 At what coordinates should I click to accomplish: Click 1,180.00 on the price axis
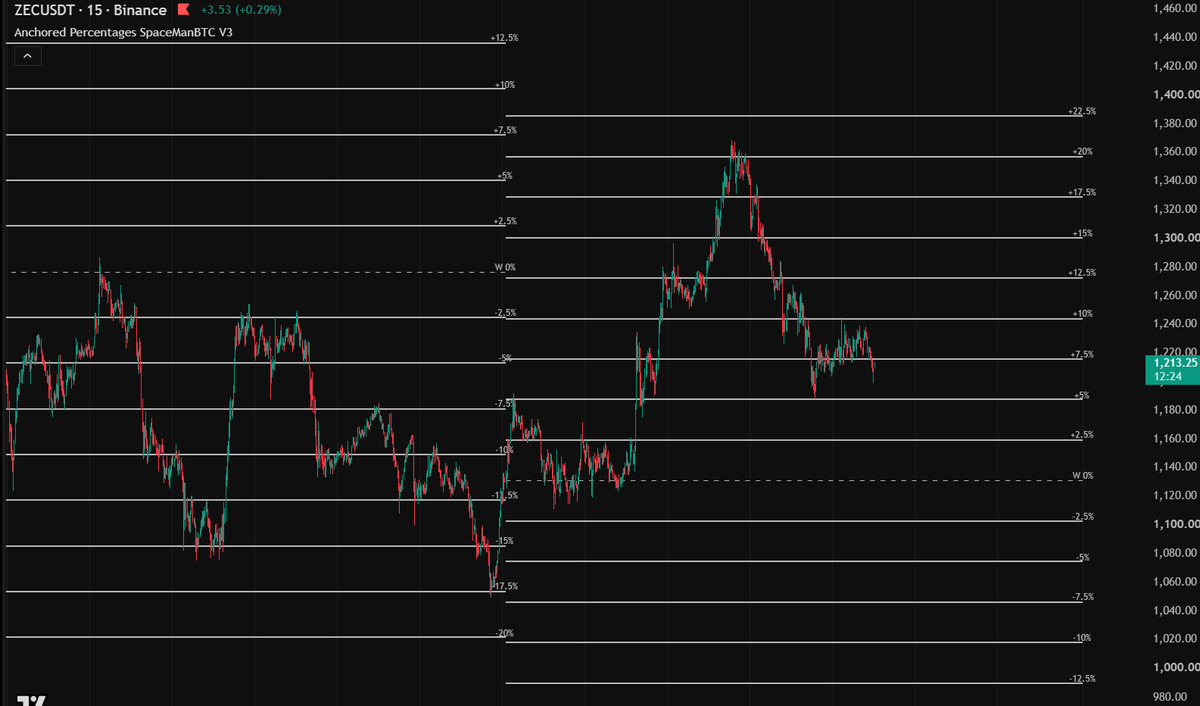click(1175, 410)
